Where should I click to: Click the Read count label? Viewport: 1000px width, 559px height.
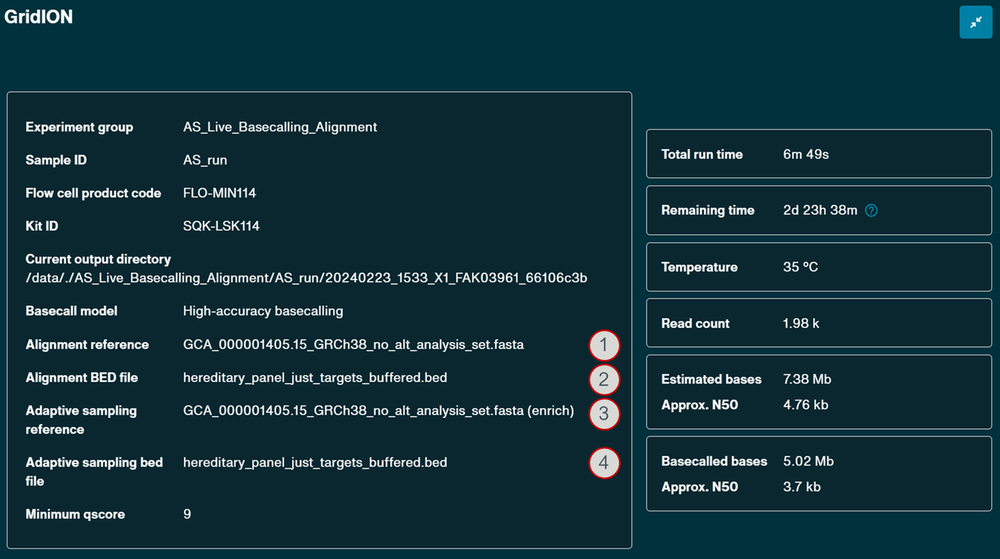pyautogui.click(x=695, y=324)
